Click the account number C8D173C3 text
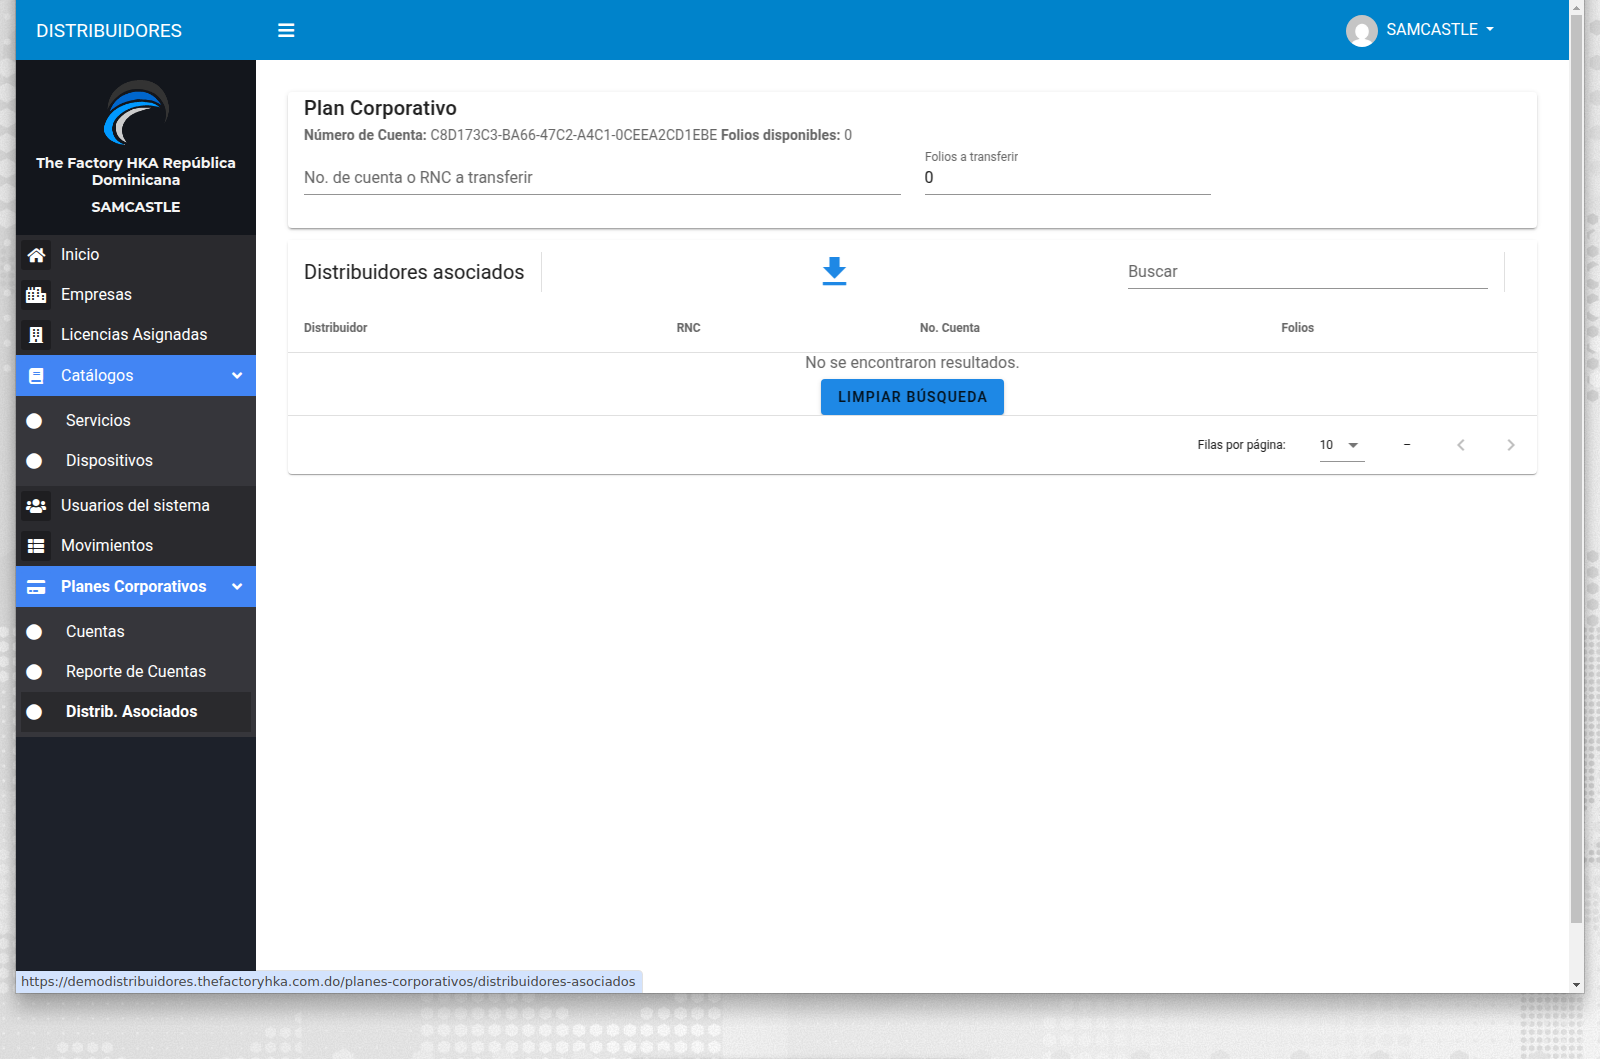The width and height of the screenshot is (1600, 1059). [x=573, y=135]
